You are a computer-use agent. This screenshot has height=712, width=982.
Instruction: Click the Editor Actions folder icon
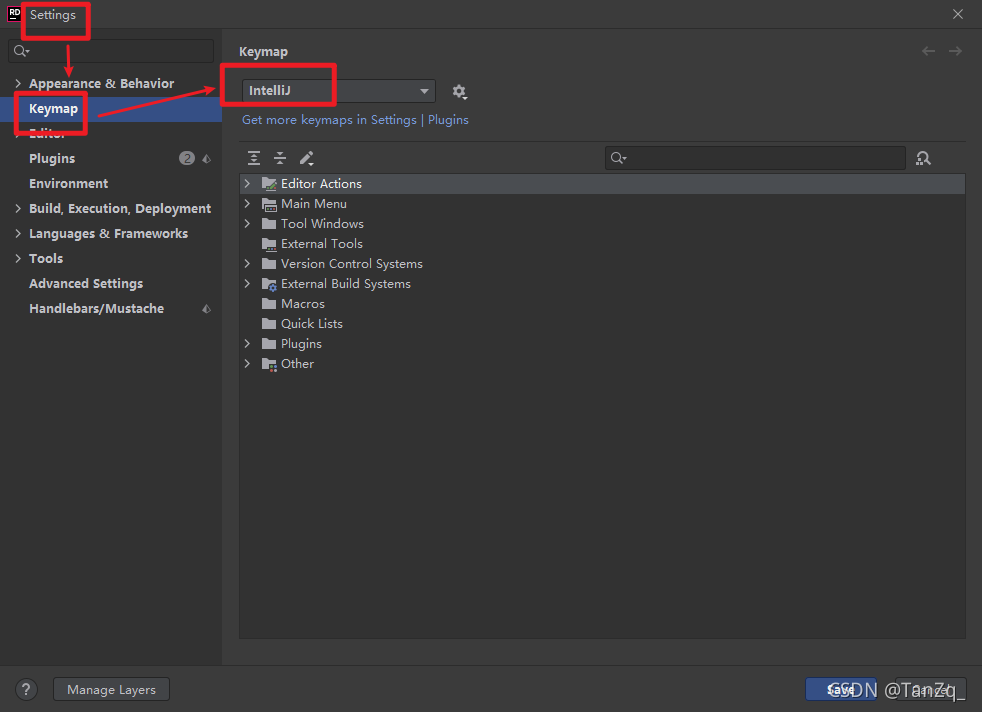point(269,183)
